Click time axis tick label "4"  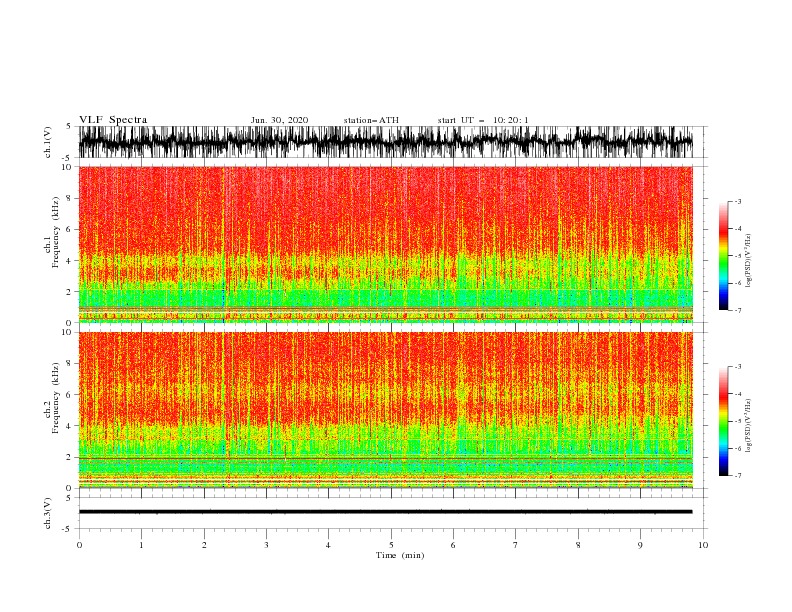(x=328, y=545)
